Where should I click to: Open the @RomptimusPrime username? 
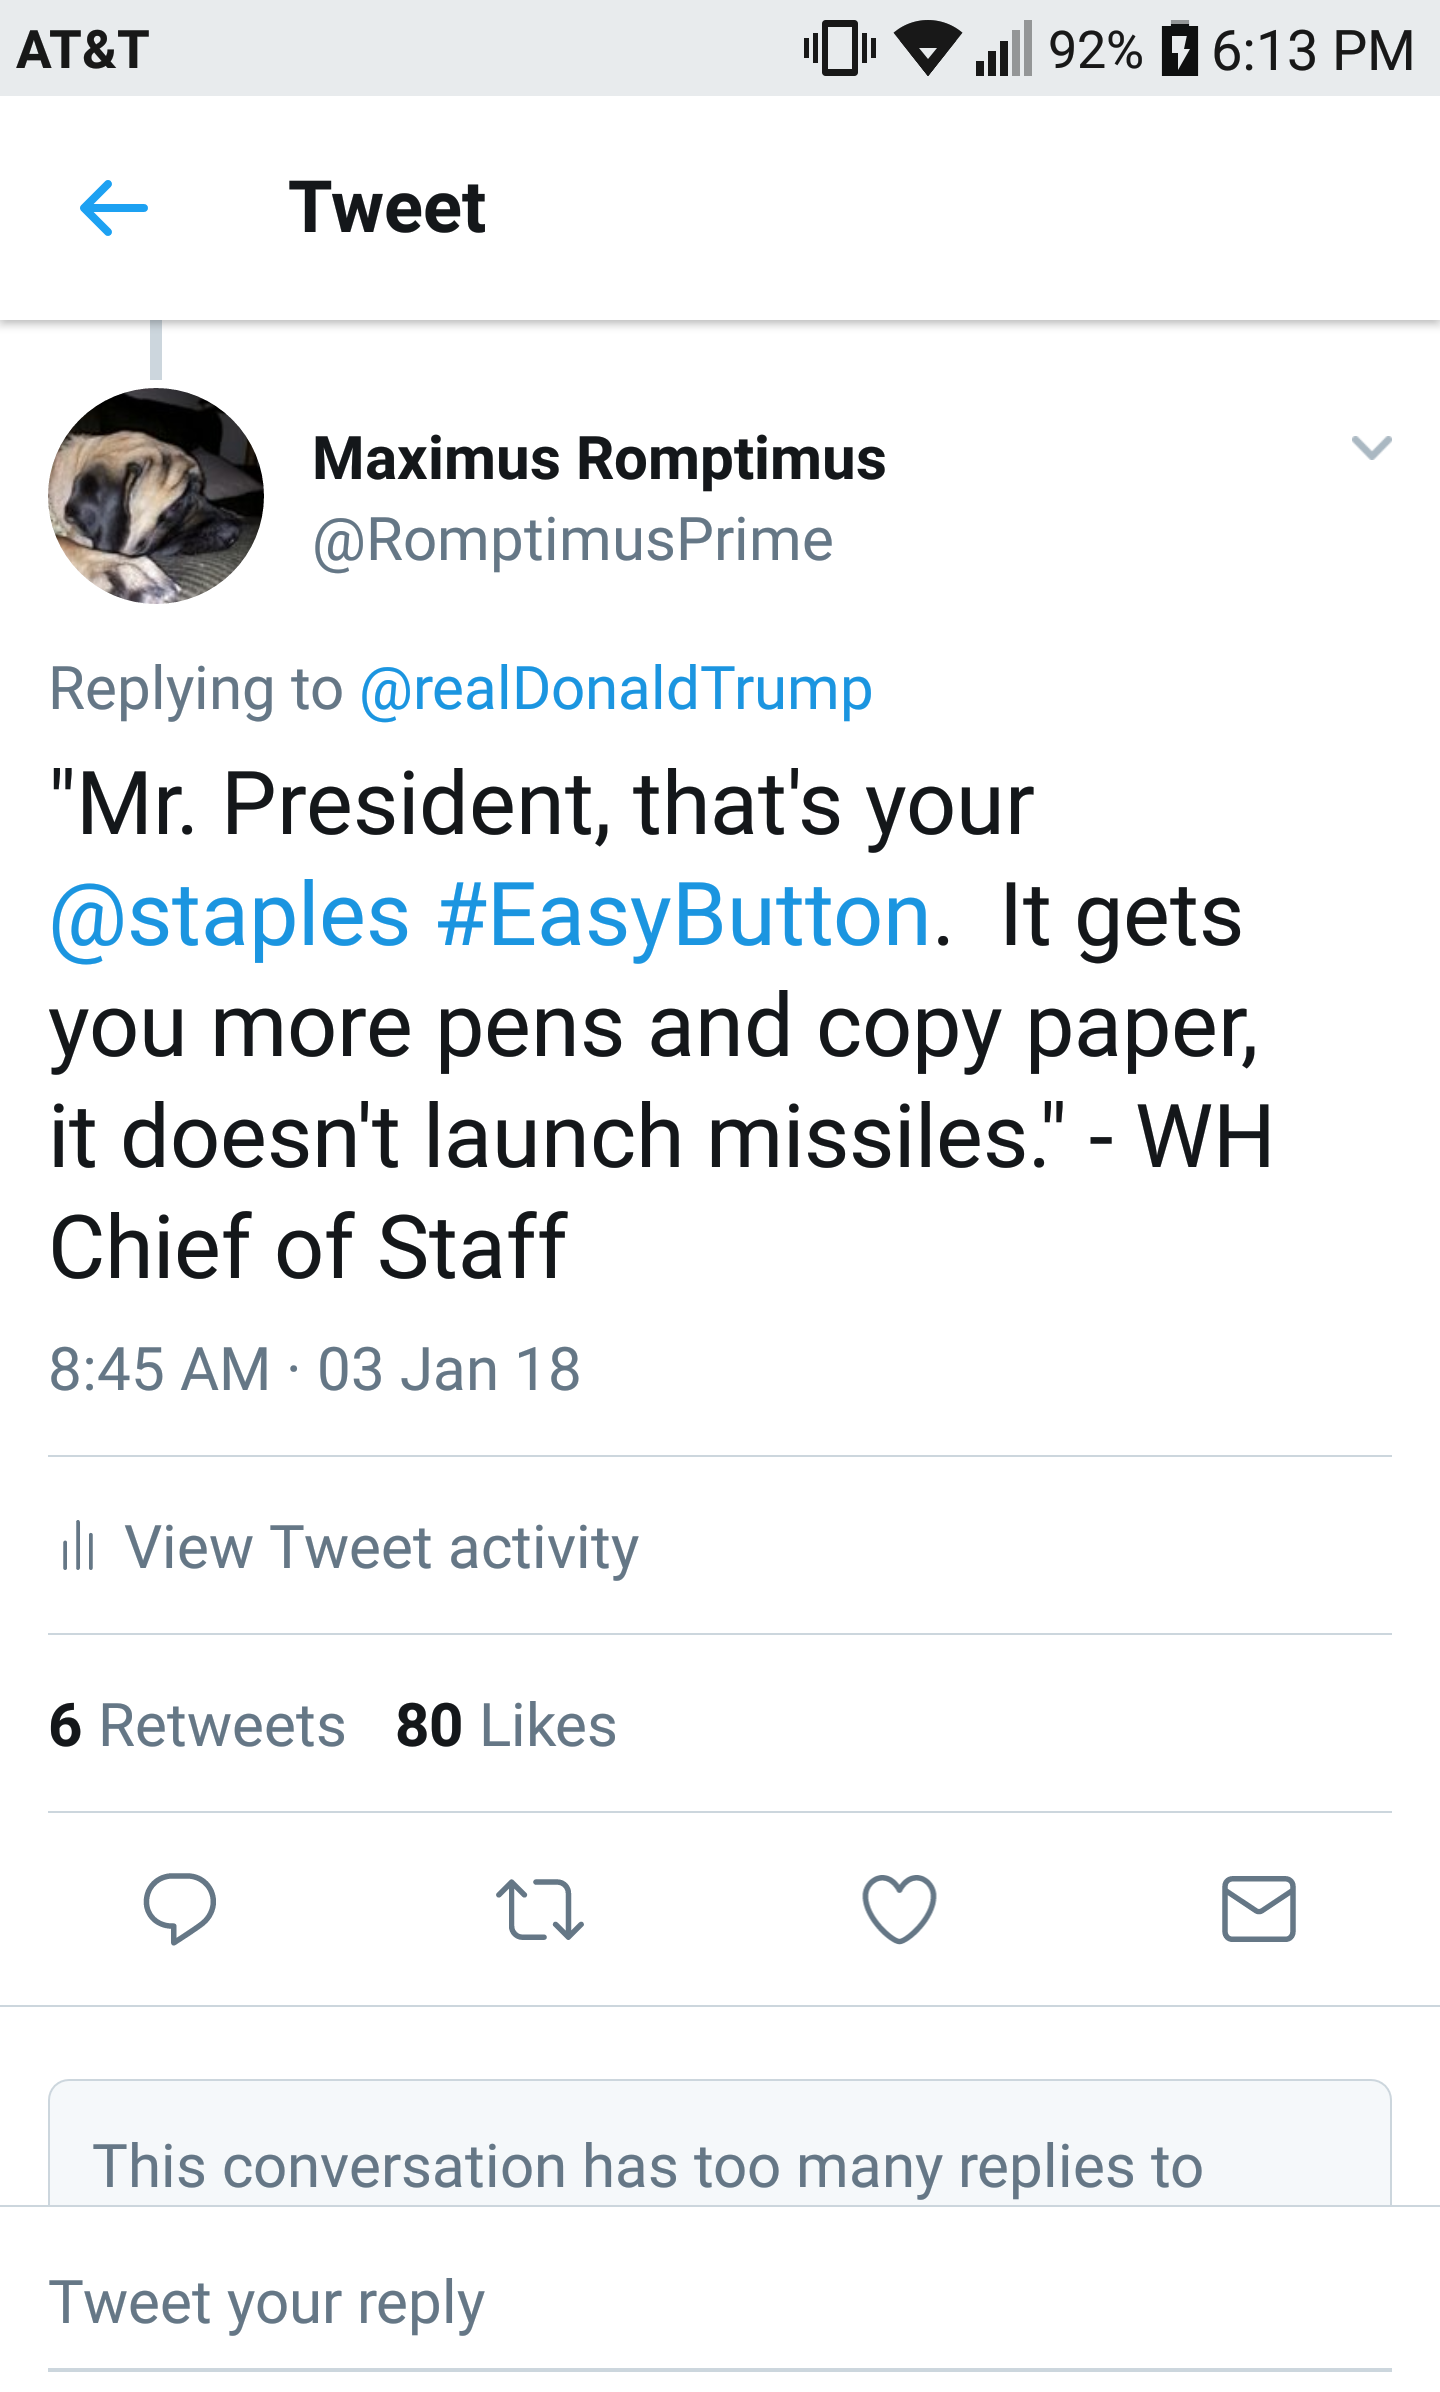click(x=573, y=541)
